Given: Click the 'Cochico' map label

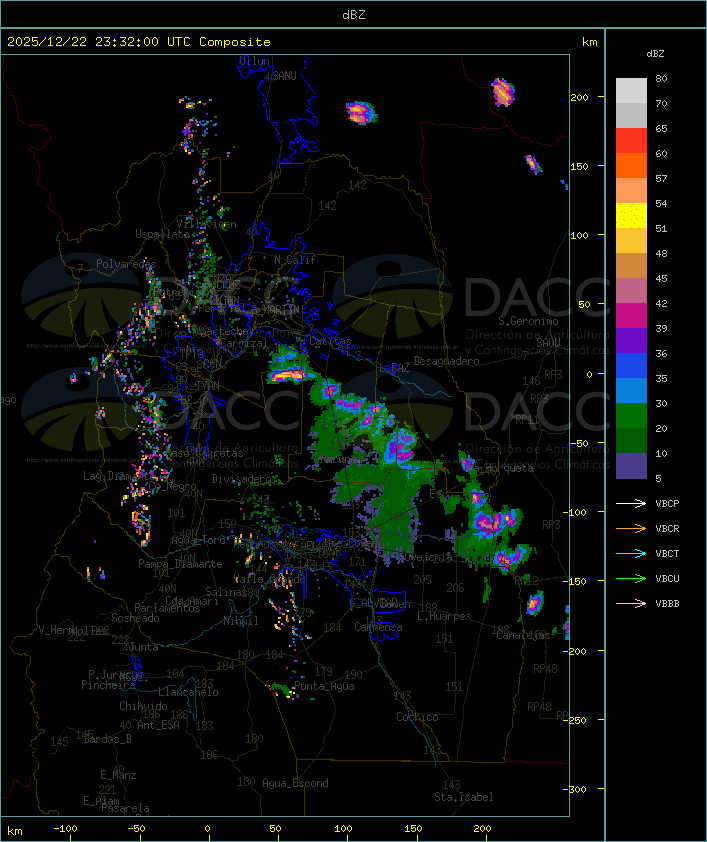Looking at the screenshot, I should coord(417,717).
